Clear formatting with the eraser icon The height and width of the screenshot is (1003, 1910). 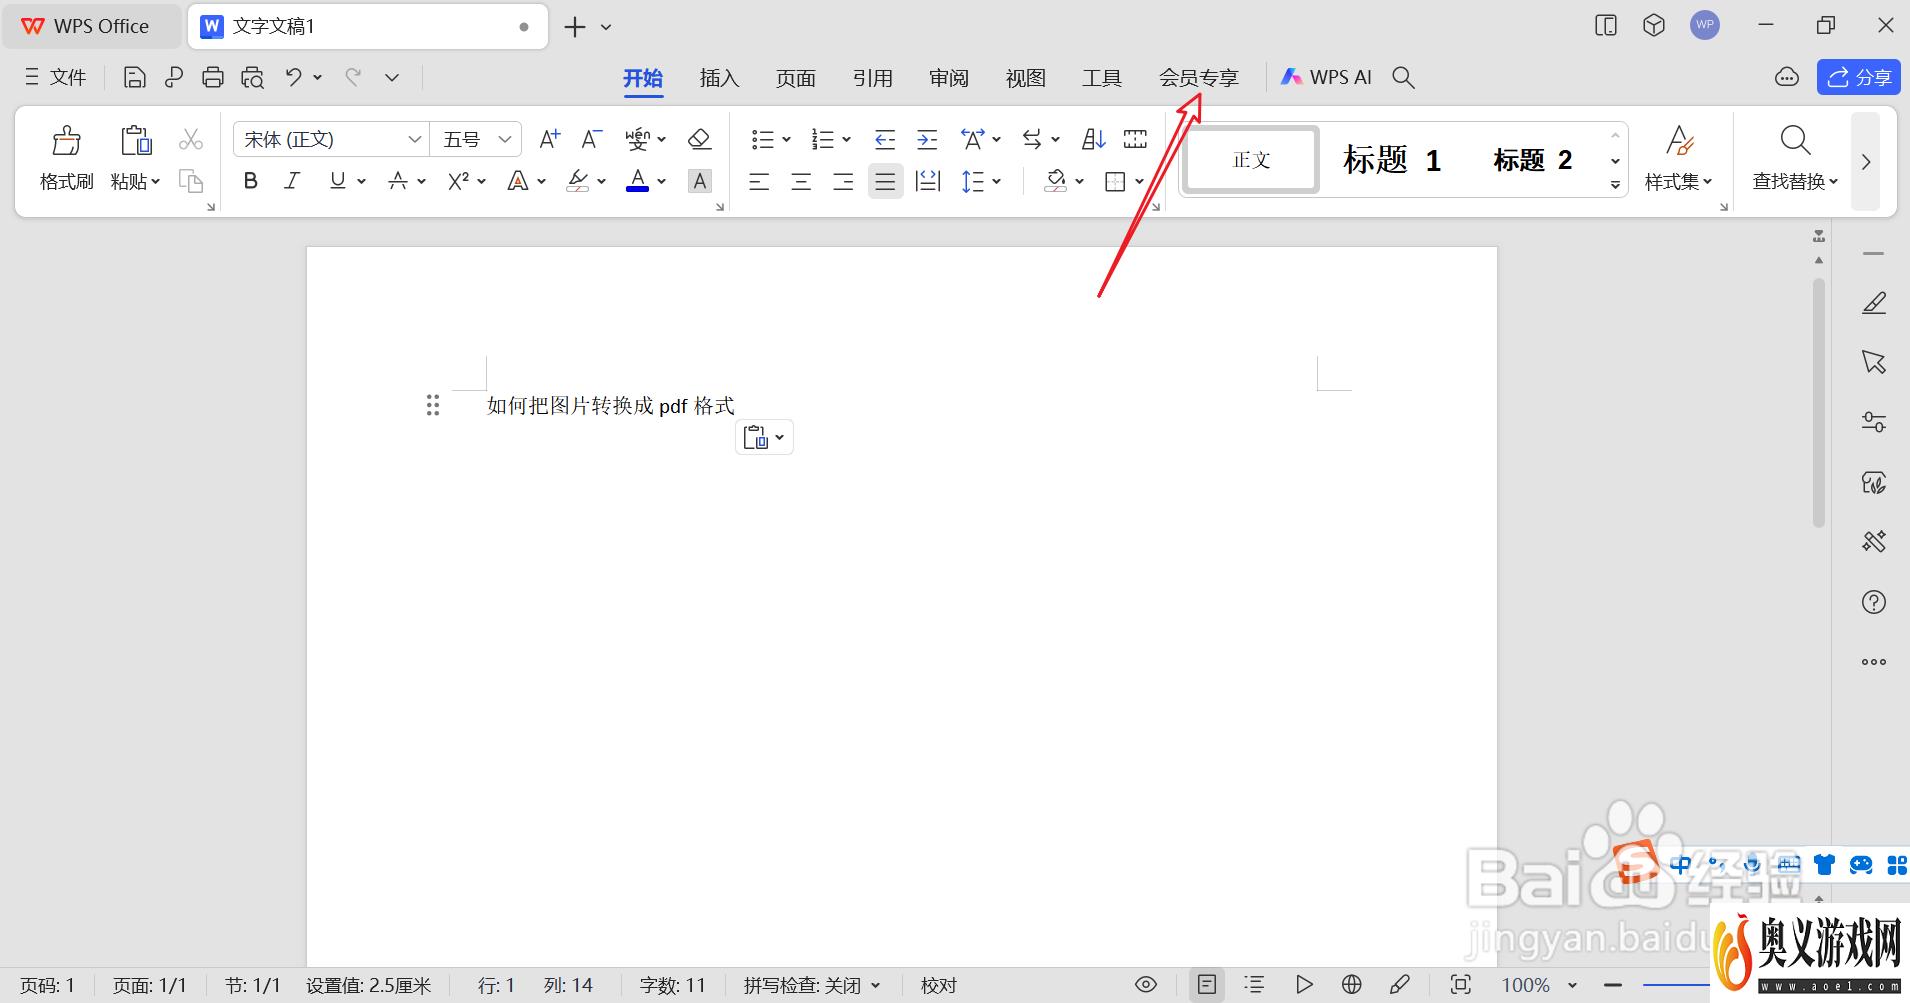700,139
